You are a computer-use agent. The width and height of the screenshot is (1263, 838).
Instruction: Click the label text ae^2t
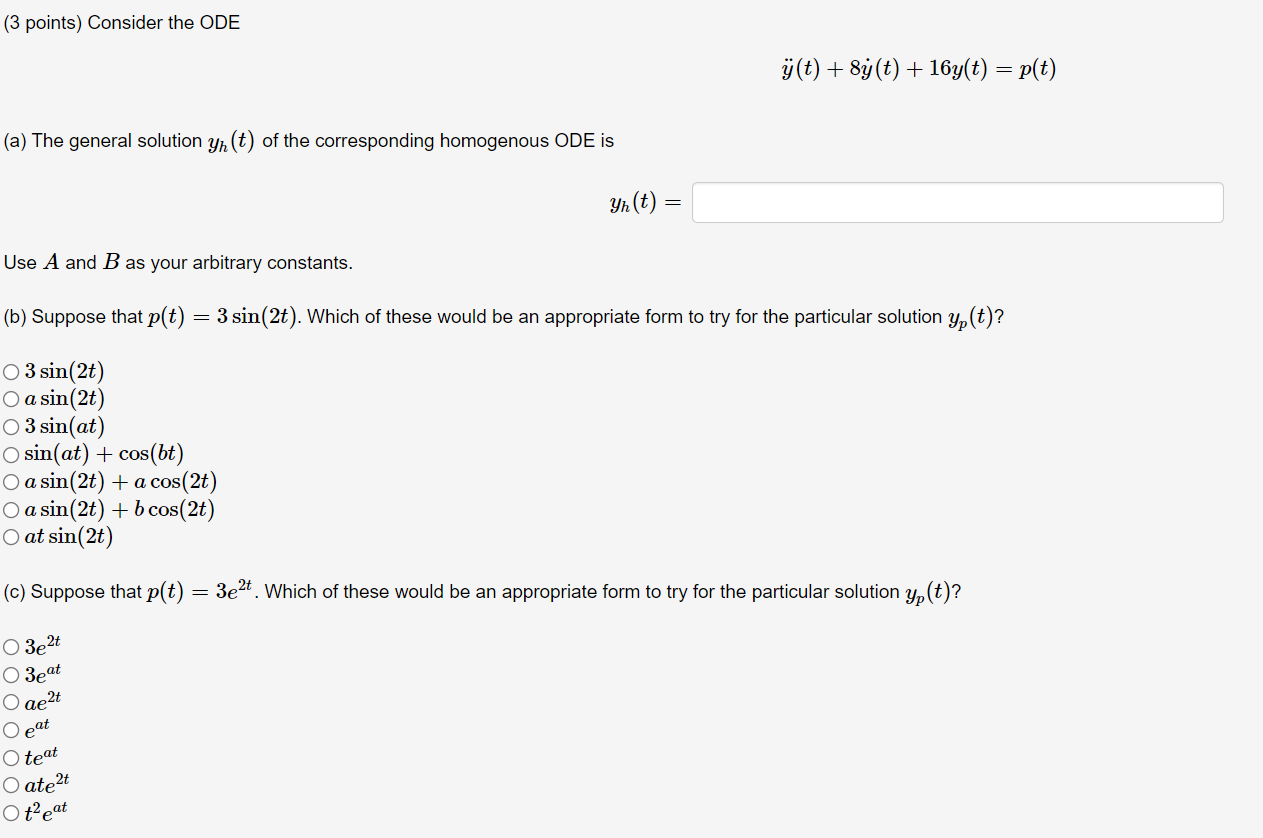[41, 701]
